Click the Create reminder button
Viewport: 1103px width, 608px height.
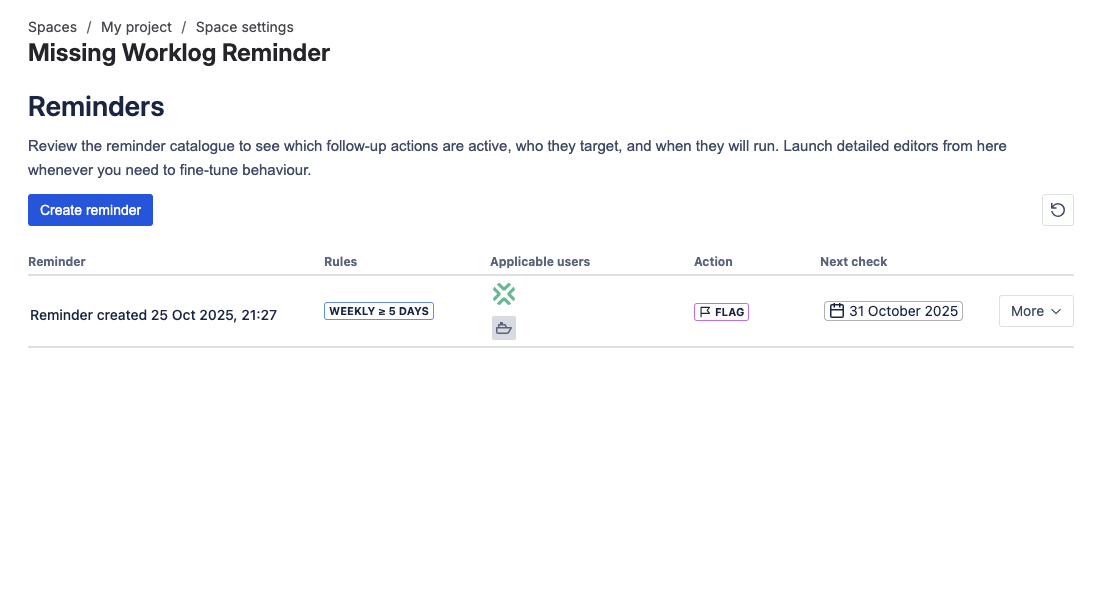(90, 210)
